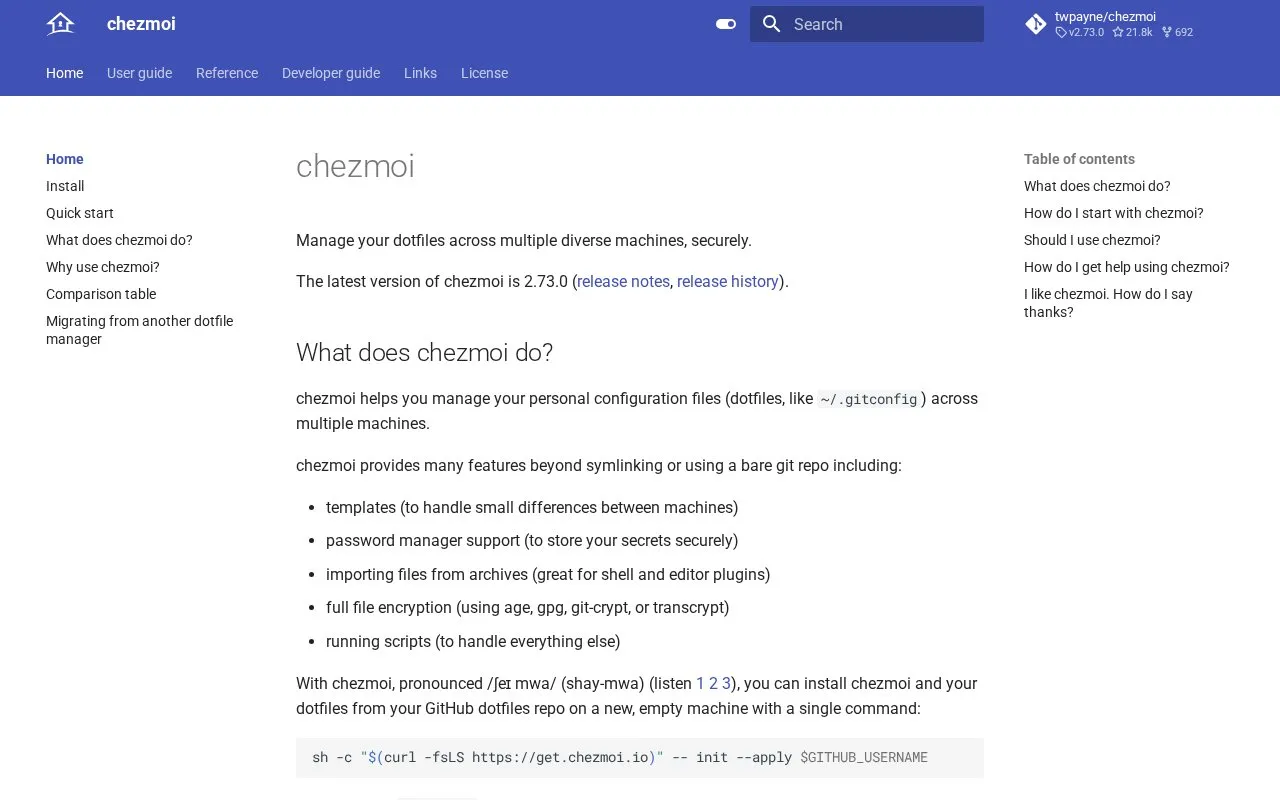Screen dimensions: 1280x800
Task: Jump to Should I use chezmoi?
Action: (x=1092, y=240)
